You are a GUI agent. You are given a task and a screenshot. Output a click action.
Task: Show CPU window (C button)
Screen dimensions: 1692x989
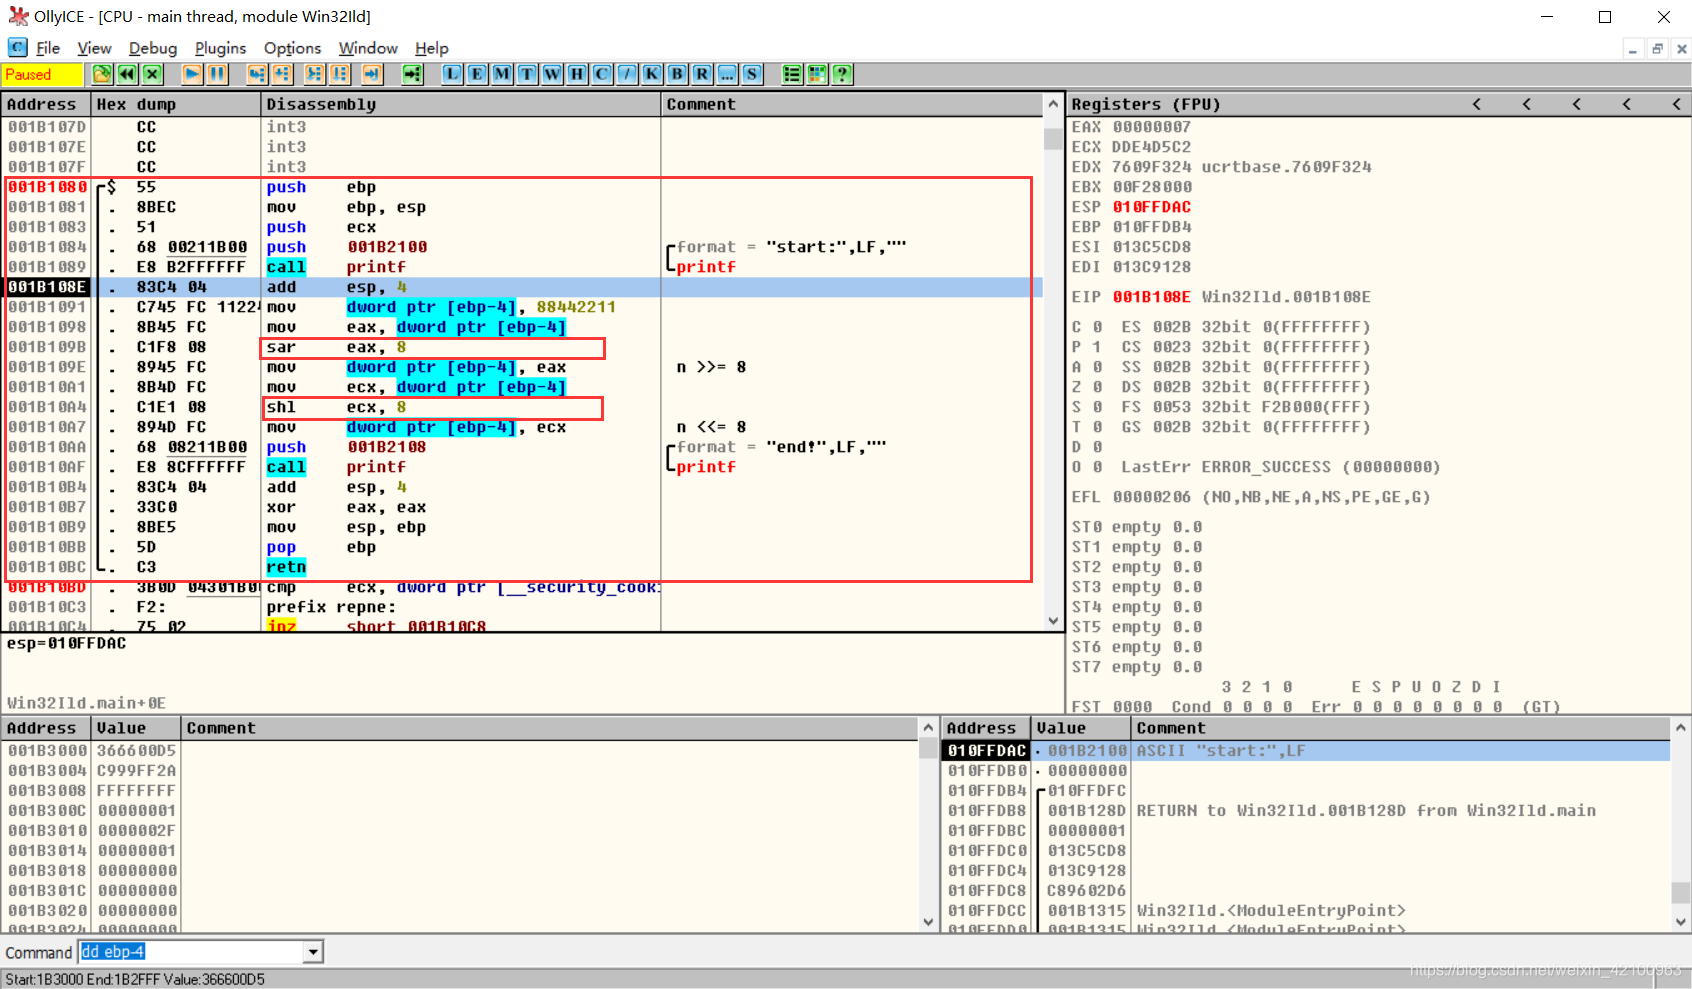602,74
